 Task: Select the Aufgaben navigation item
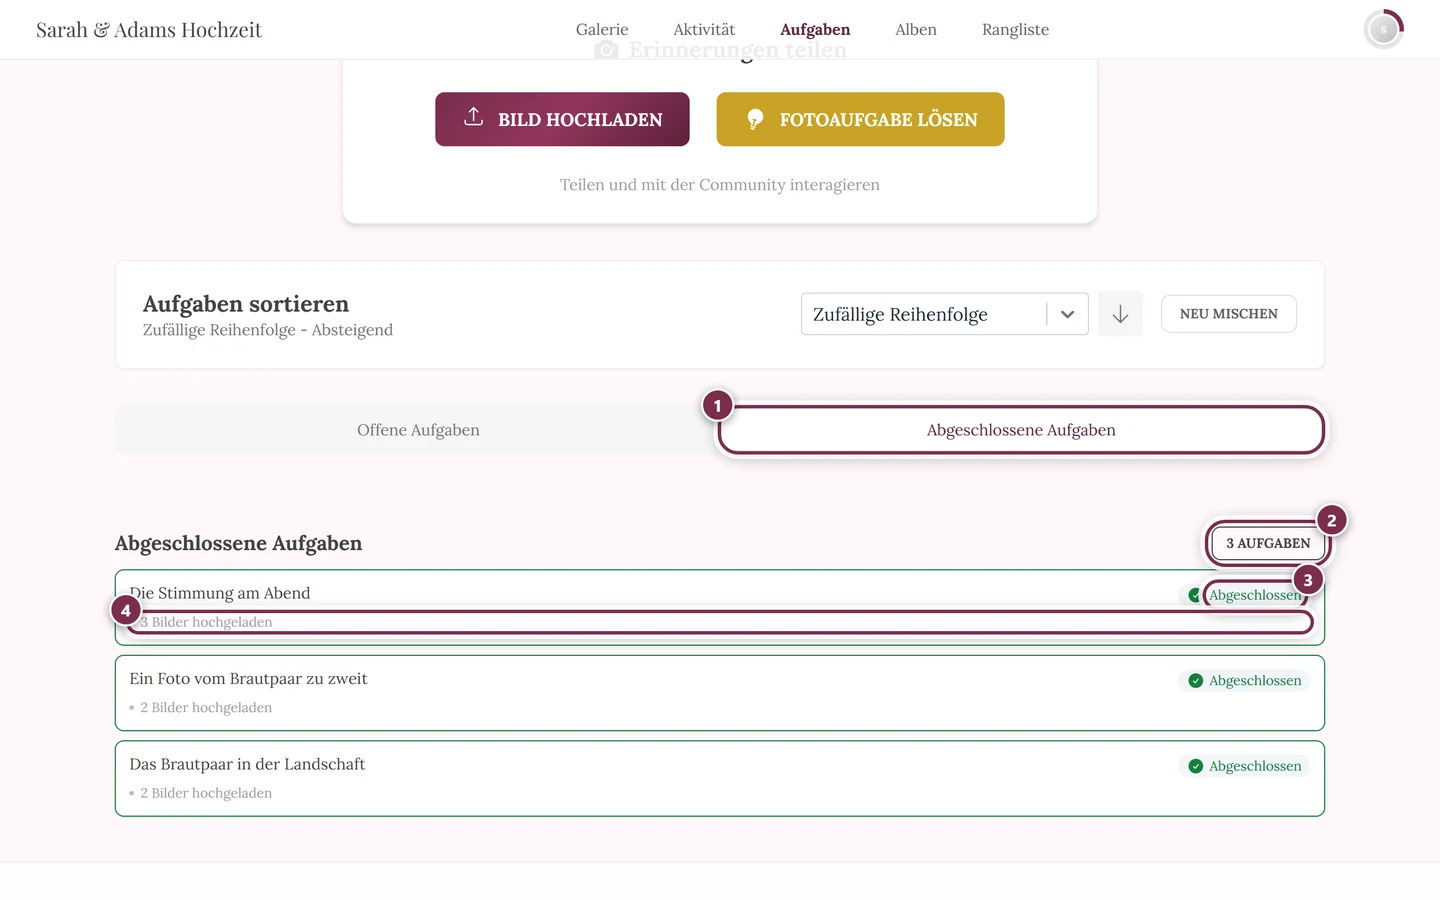(815, 30)
